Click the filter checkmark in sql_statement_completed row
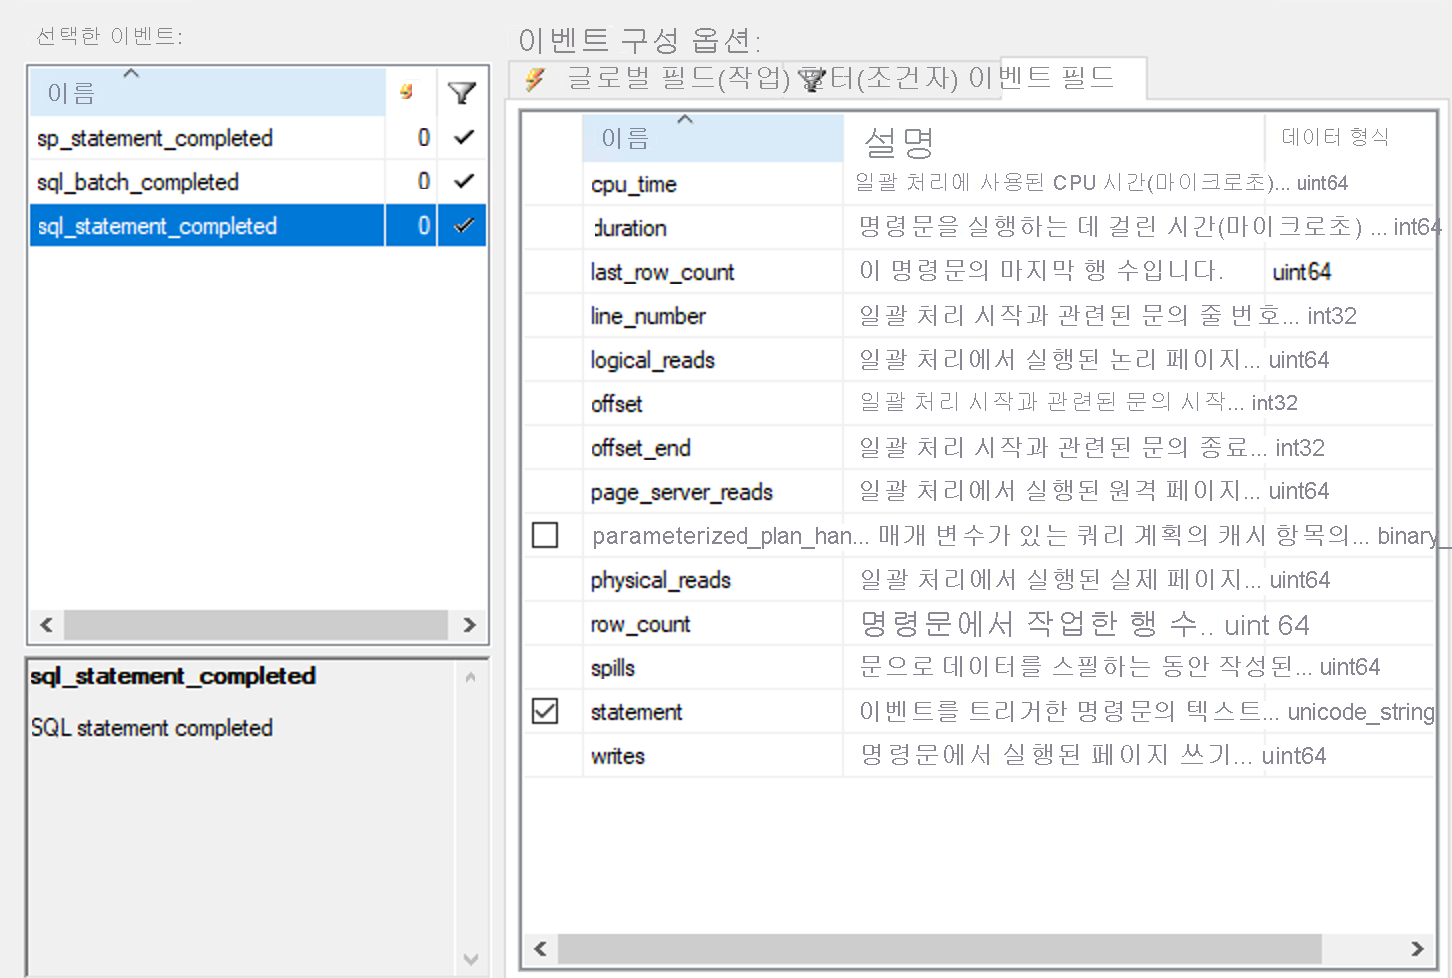 (463, 225)
